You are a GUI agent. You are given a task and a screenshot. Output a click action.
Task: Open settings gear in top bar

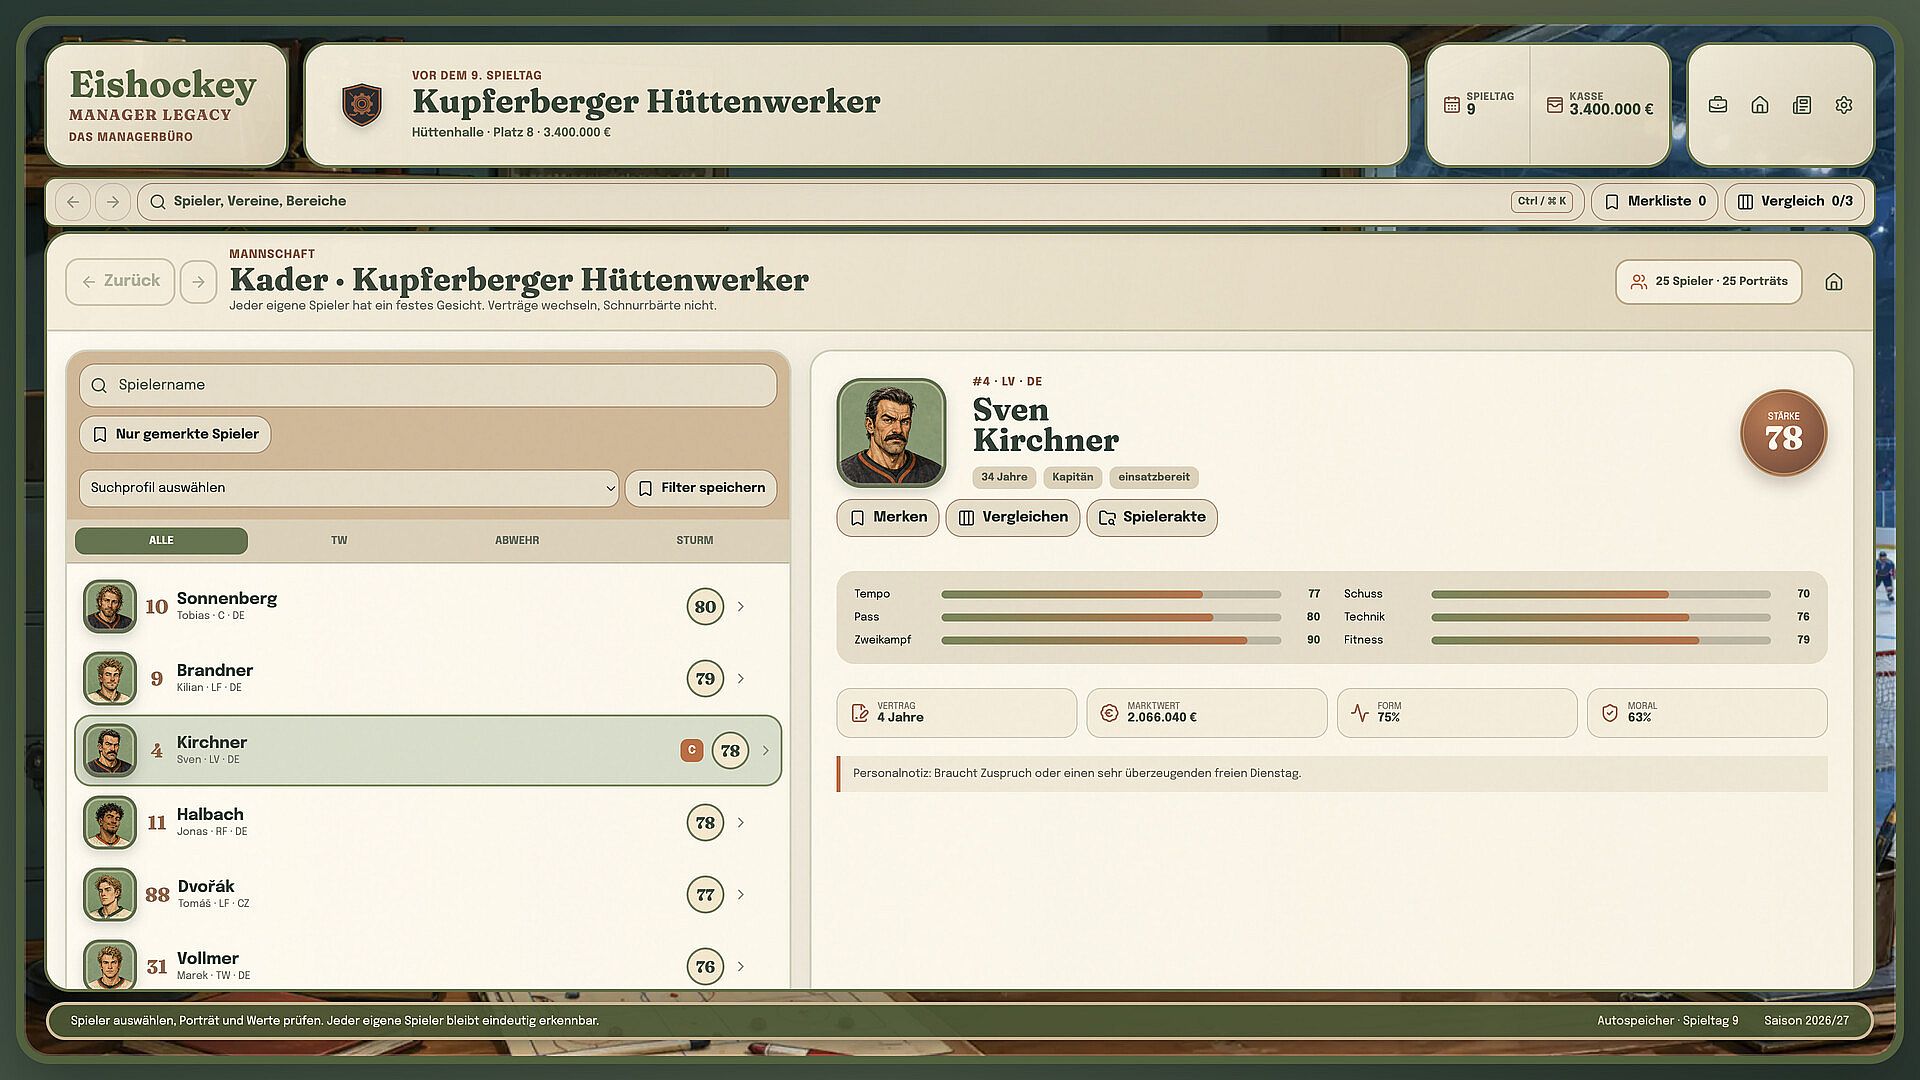pyautogui.click(x=1844, y=105)
